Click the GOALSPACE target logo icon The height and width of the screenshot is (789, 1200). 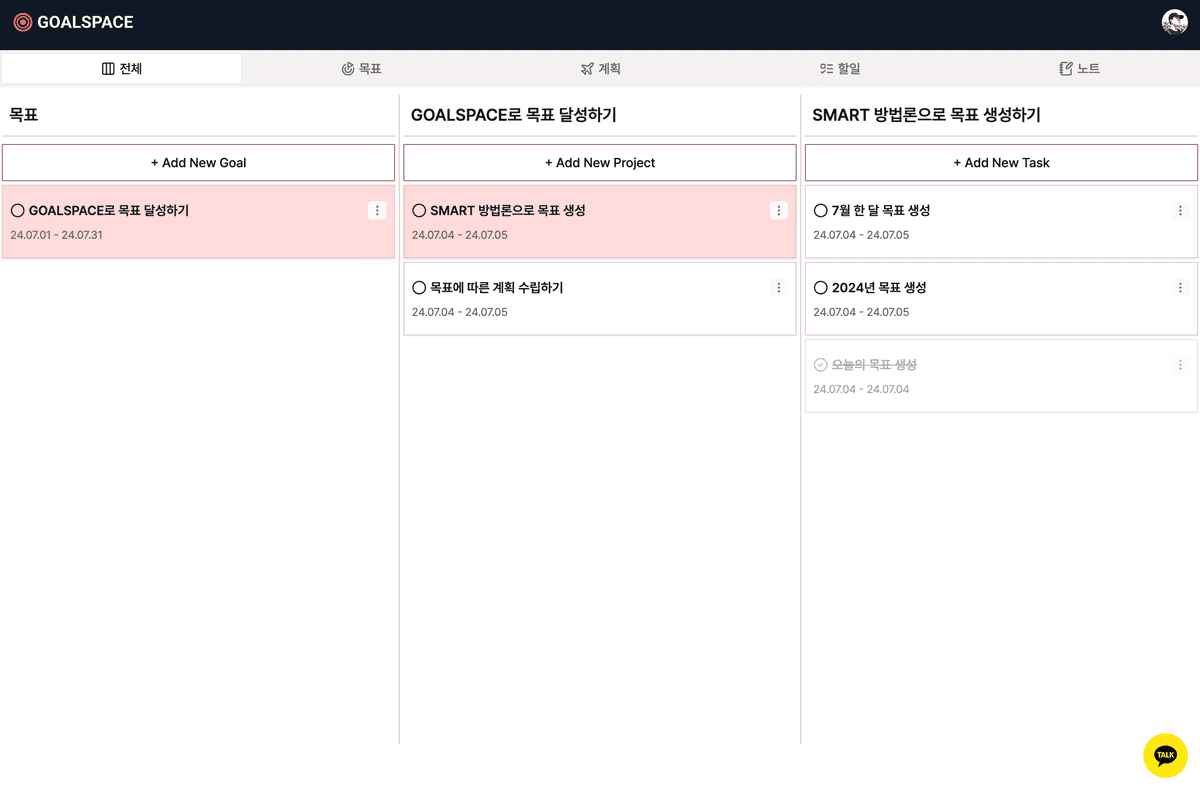(22, 22)
